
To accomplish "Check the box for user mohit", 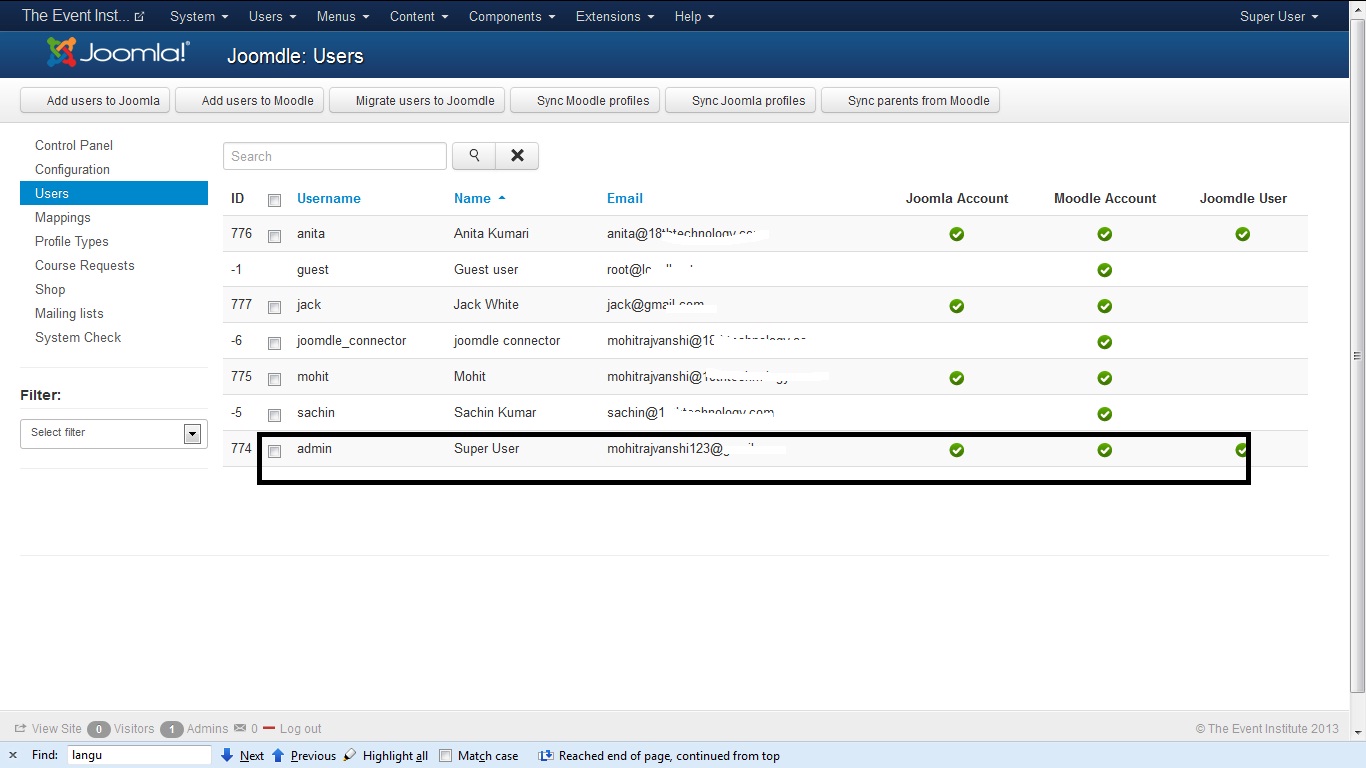I will tap(274, 380).
